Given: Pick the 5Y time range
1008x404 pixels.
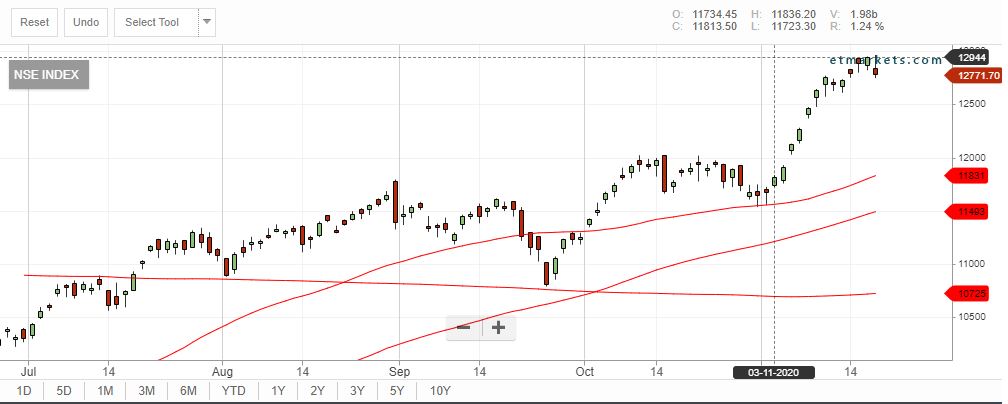Looking at the screenshot, I should pos(397,391).
